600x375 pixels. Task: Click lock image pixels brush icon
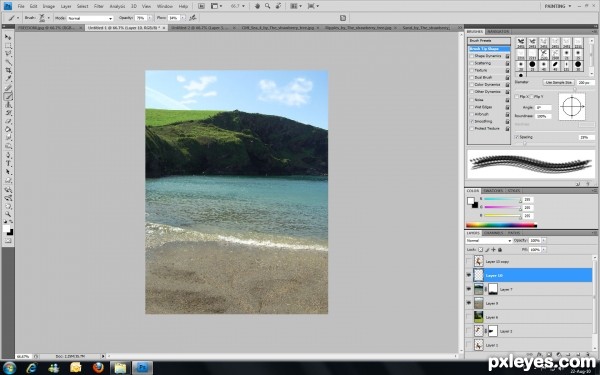point(487,249)
